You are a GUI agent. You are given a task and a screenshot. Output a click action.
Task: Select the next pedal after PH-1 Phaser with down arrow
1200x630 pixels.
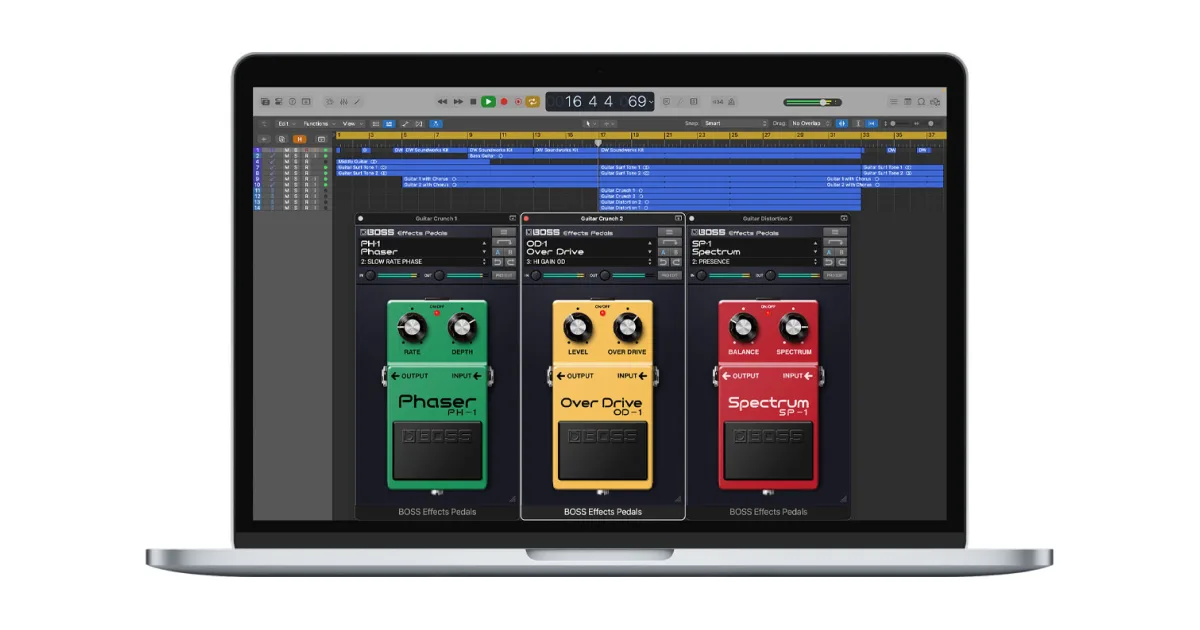tap(484, 252)
